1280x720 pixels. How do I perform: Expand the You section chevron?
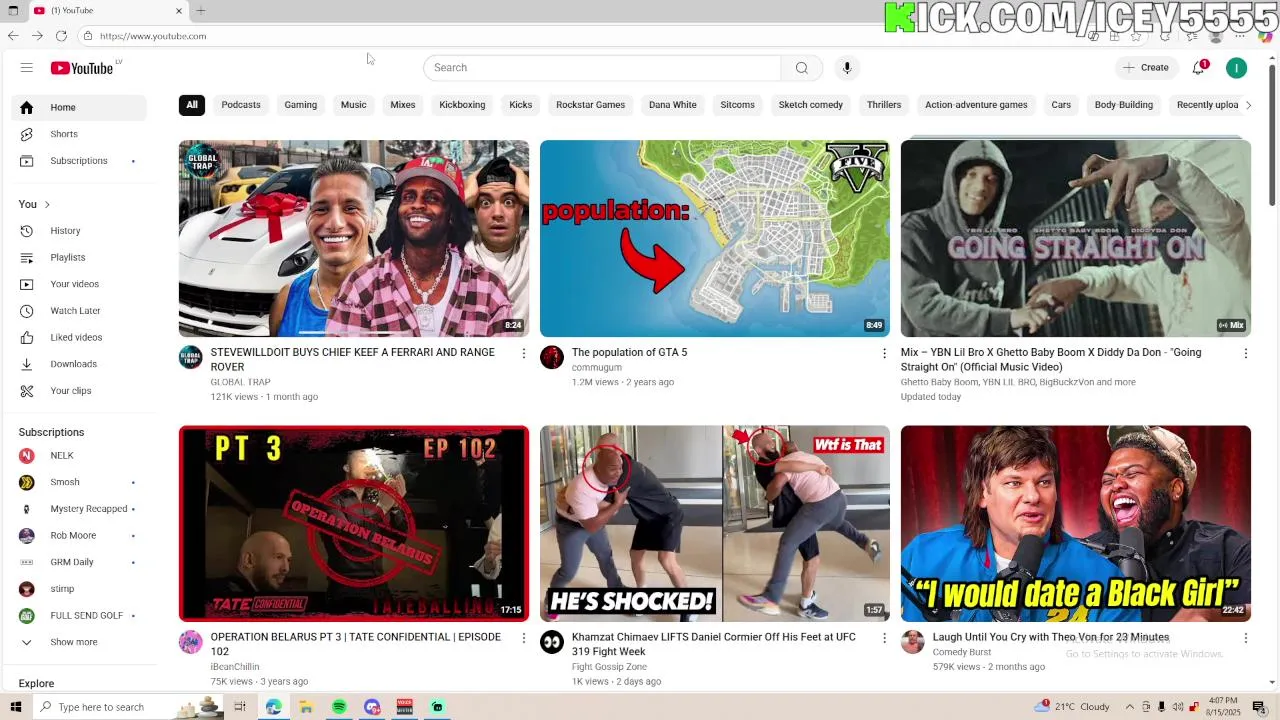point(46,205)
